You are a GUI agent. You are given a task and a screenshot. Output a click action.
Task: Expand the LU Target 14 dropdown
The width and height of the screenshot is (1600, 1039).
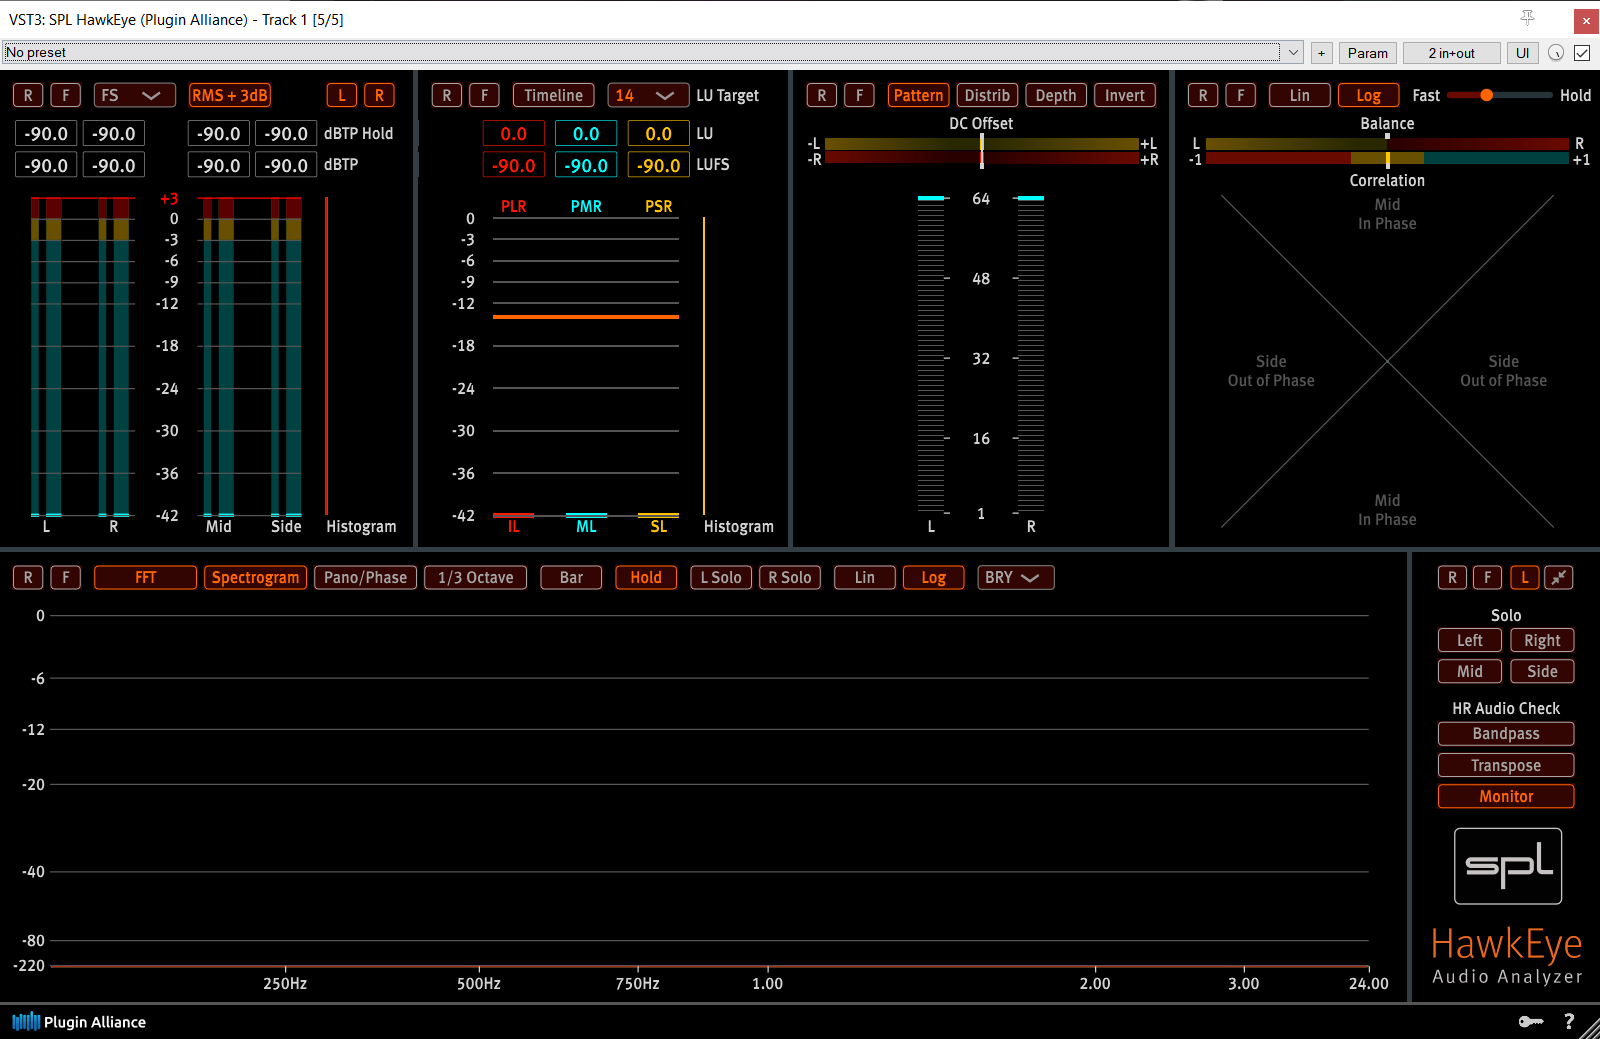pos(647,95)
